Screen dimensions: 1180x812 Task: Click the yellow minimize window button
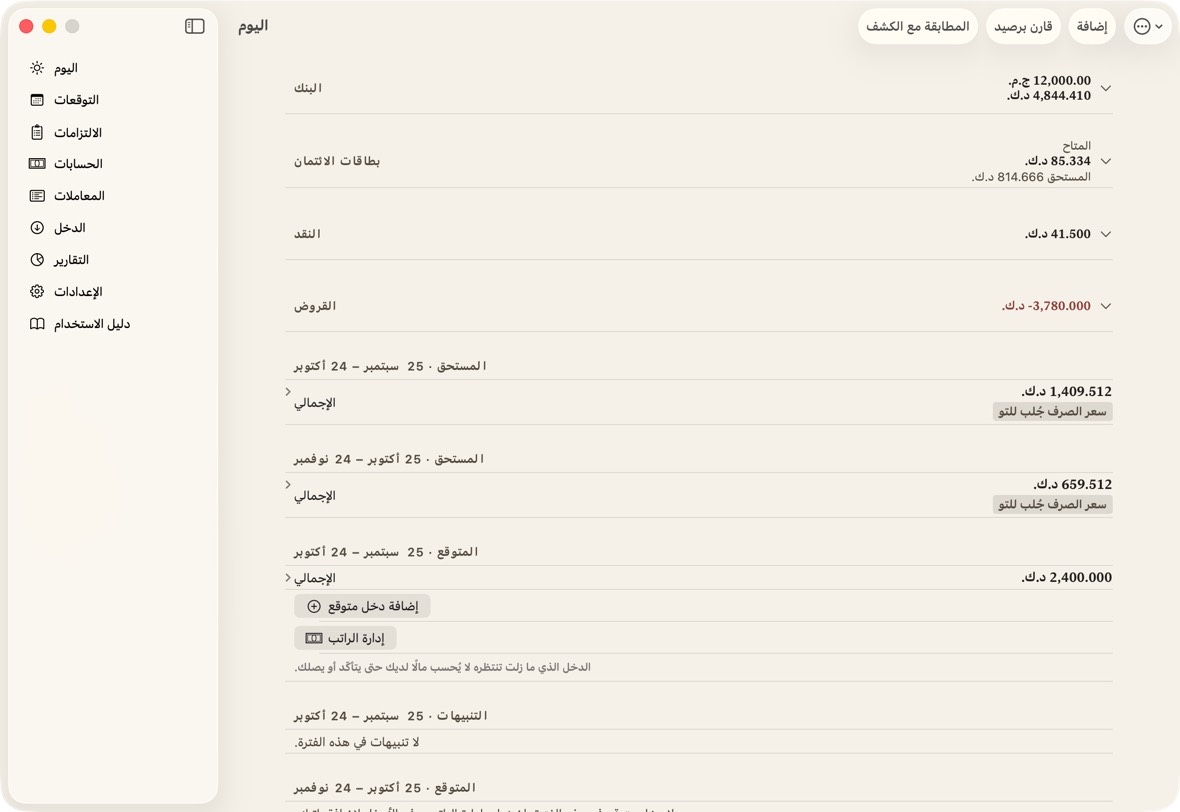tap(49, 26)
